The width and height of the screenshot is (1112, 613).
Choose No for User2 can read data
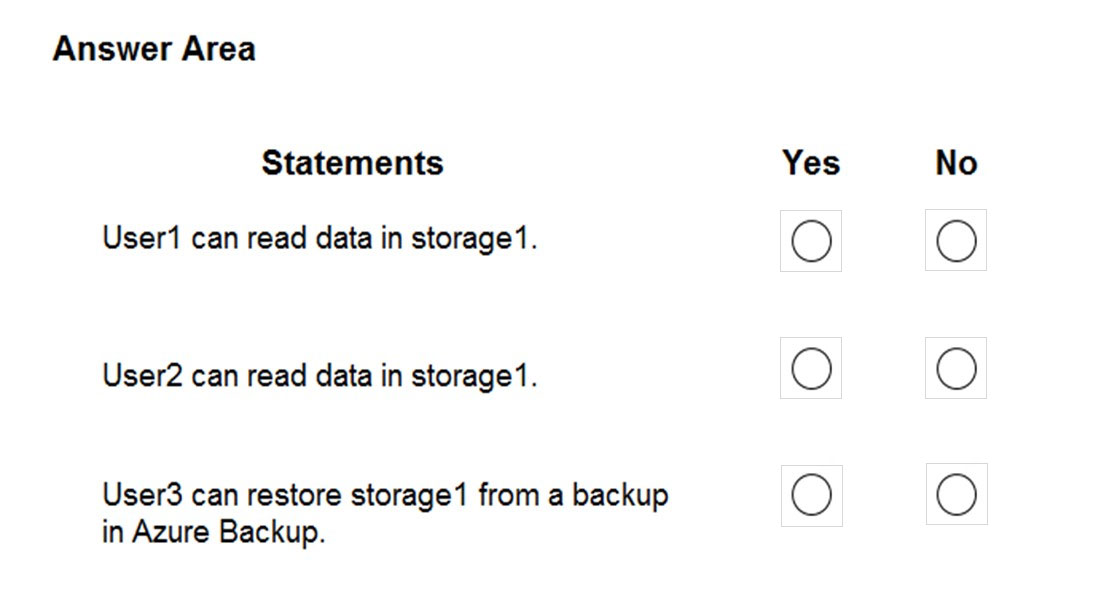(955, 368)
